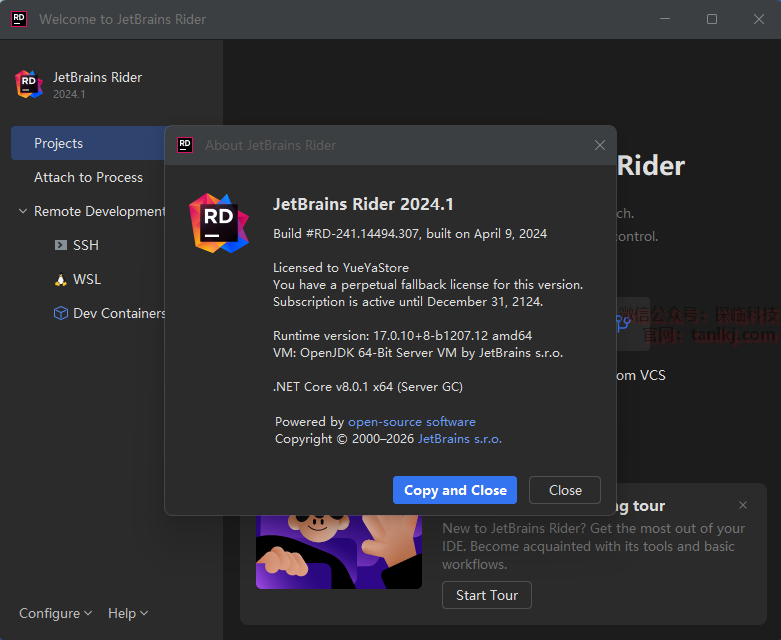The image size is (781, 640).
Task: Collapse the Remote Development tree node
Action: 23,211
